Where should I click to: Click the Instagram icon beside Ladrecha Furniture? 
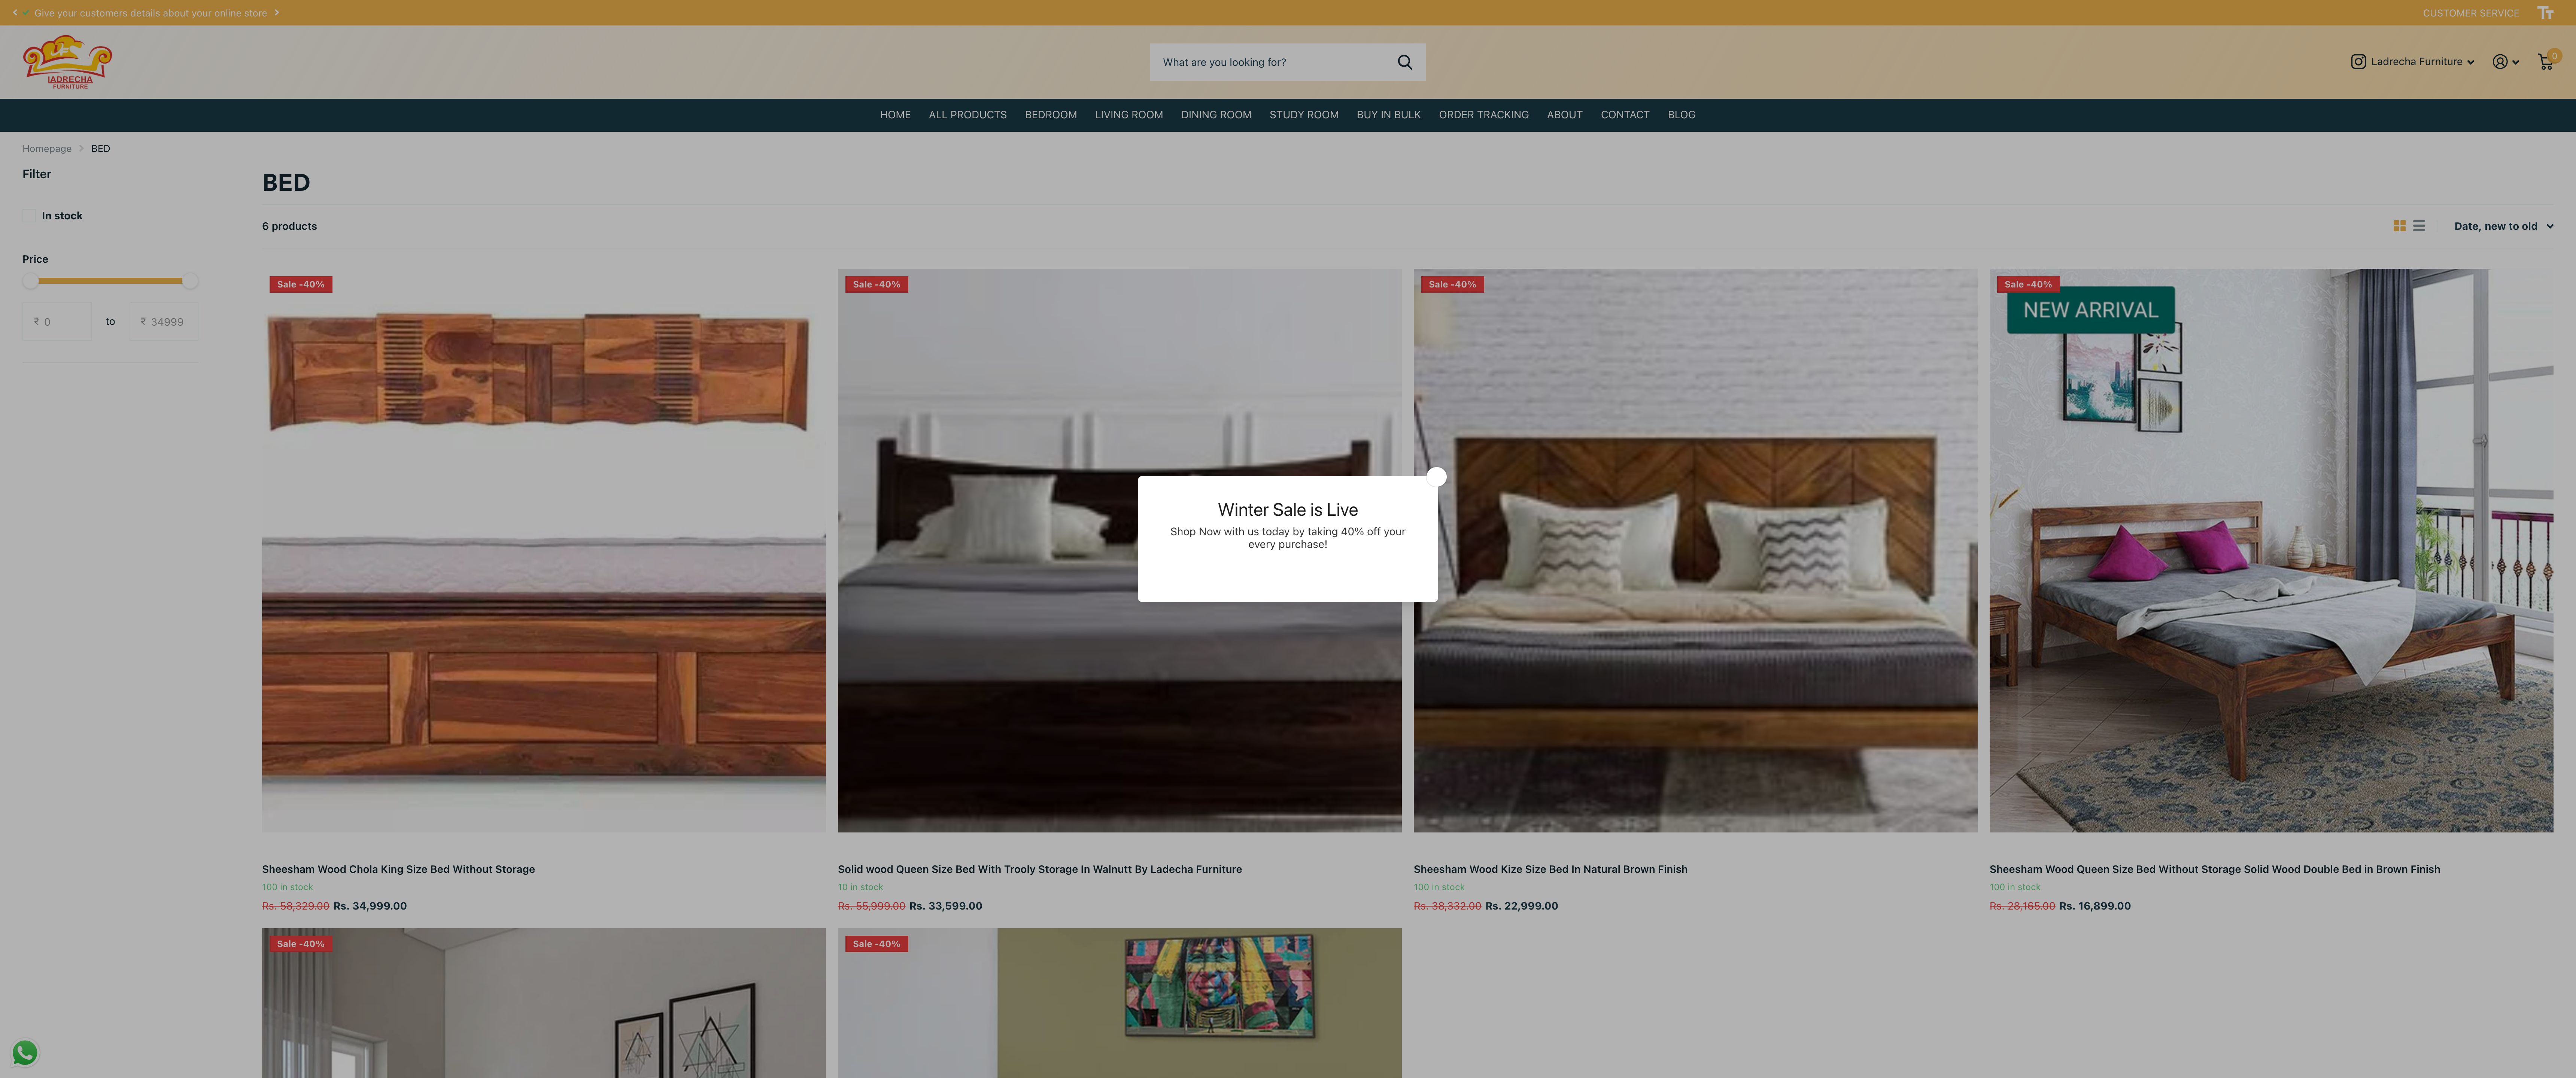(2358, 62)
